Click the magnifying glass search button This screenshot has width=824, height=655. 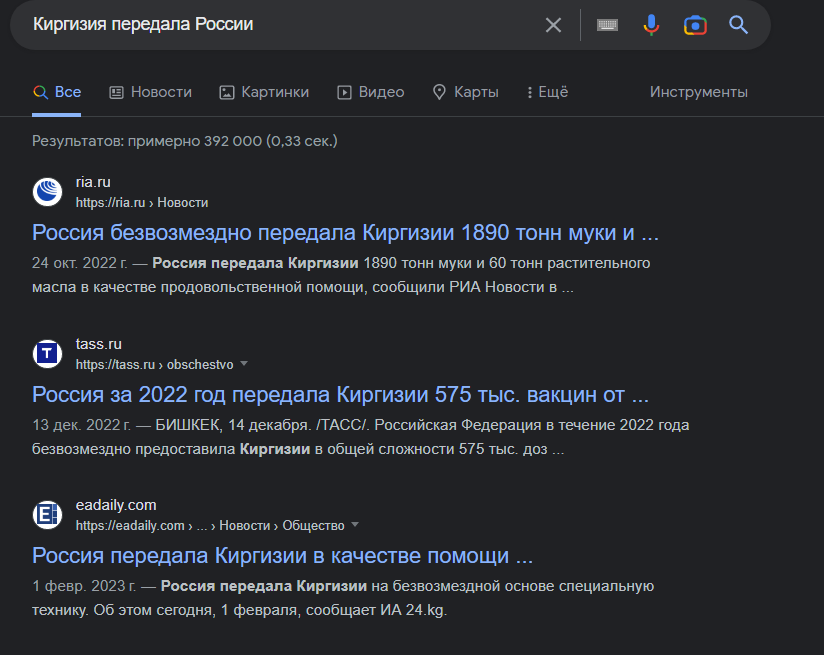739,25
